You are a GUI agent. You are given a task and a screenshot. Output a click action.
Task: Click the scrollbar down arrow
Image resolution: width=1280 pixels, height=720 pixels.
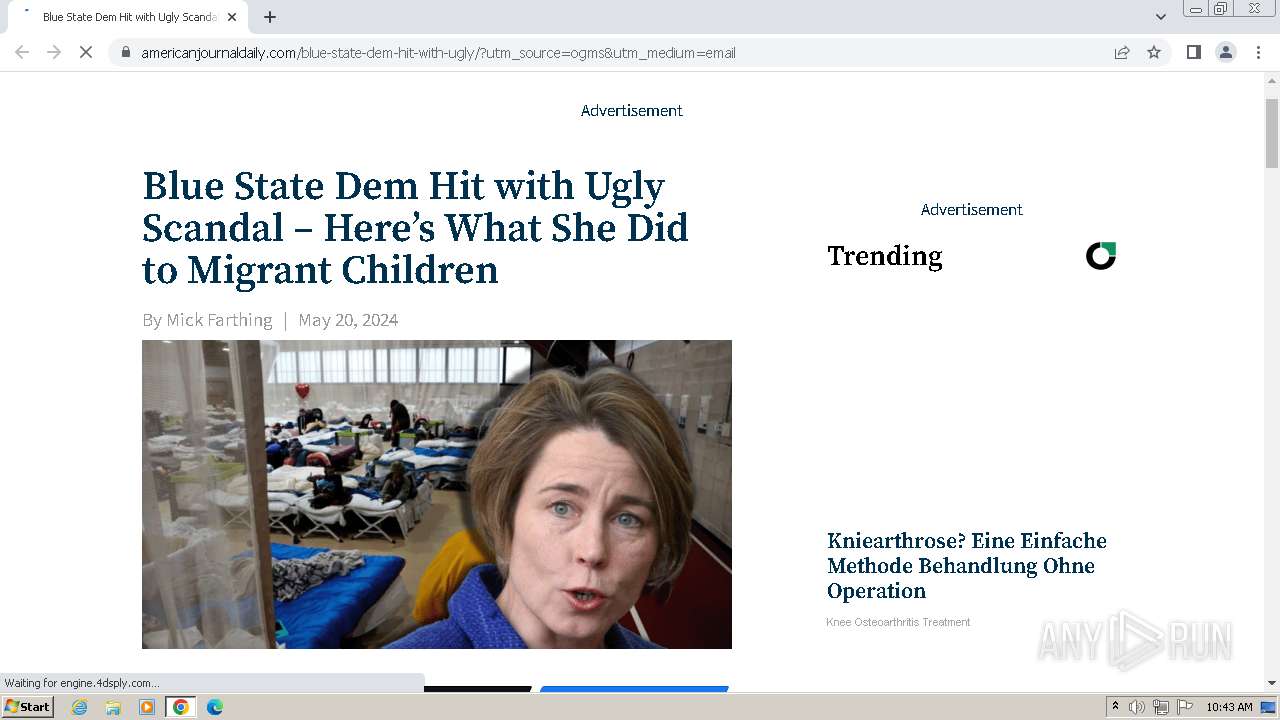[x=1272, y=683]
